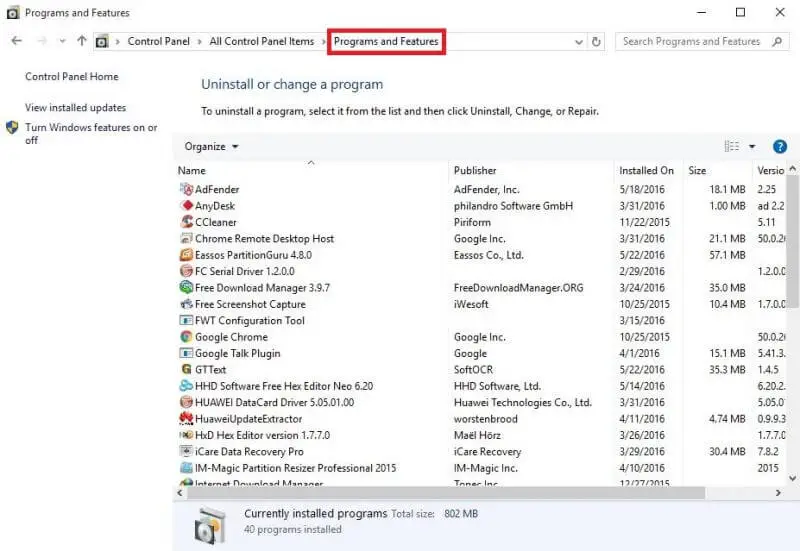This screenshot has width=800, height=551.
Task: Select the Huawei Technologies Co., Ltd. cell
Action: [x=523, y=402]
